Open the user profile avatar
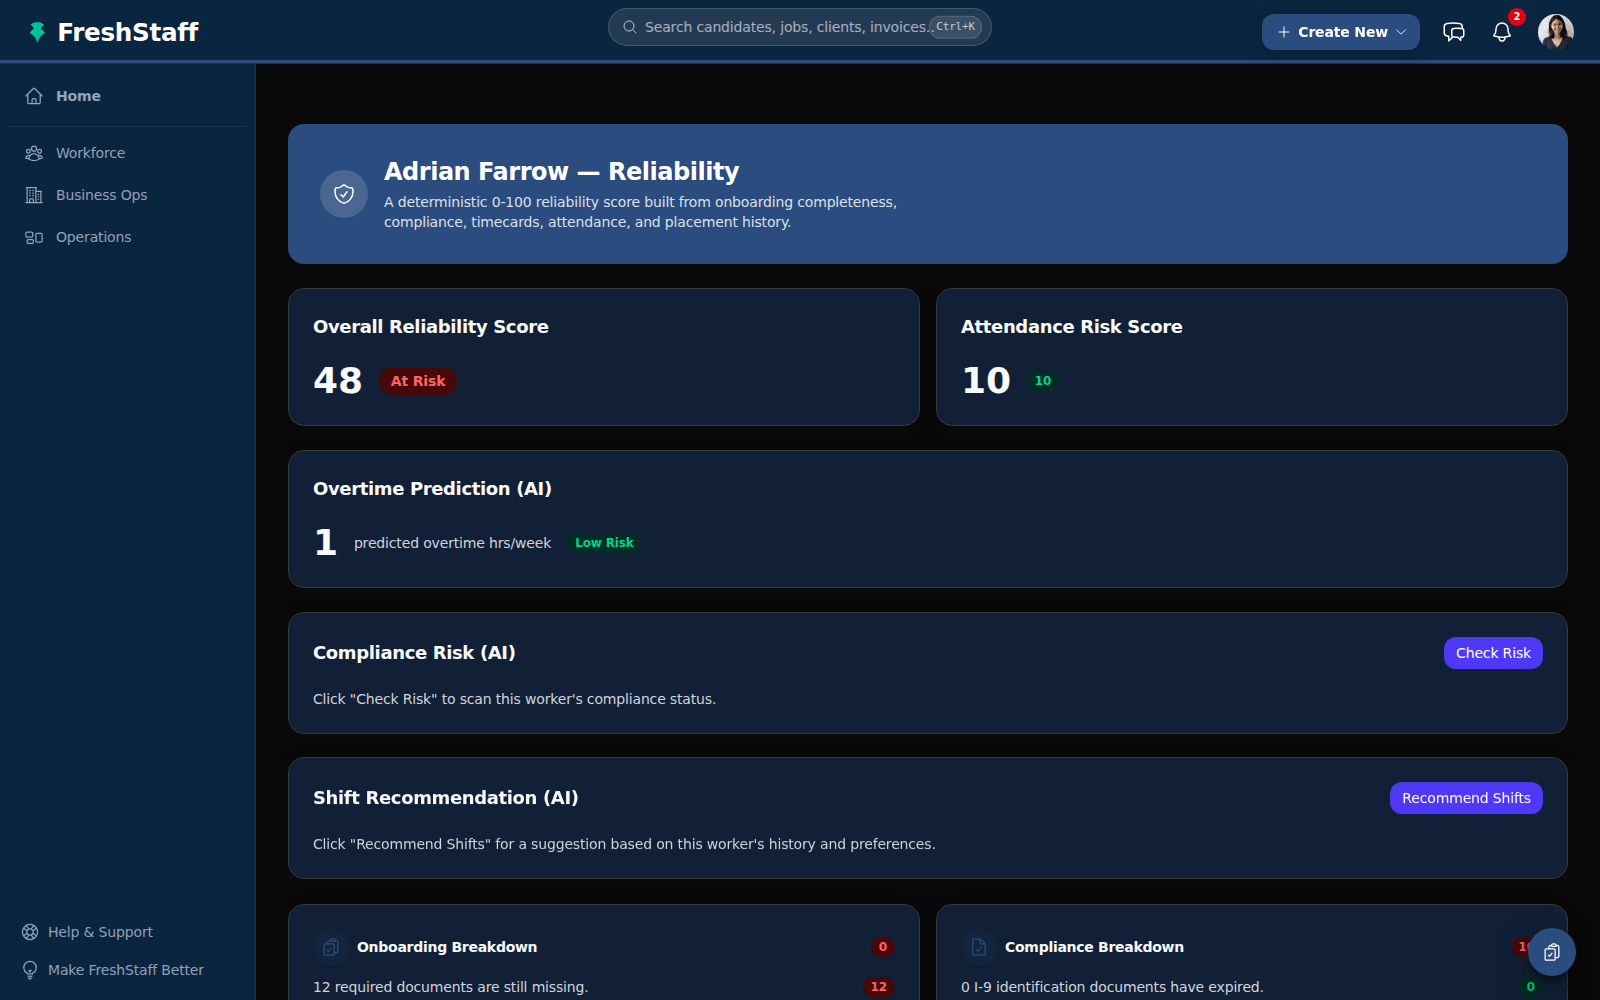This screenshot has height=1000, width=1600. click(x=1556, y=32)
